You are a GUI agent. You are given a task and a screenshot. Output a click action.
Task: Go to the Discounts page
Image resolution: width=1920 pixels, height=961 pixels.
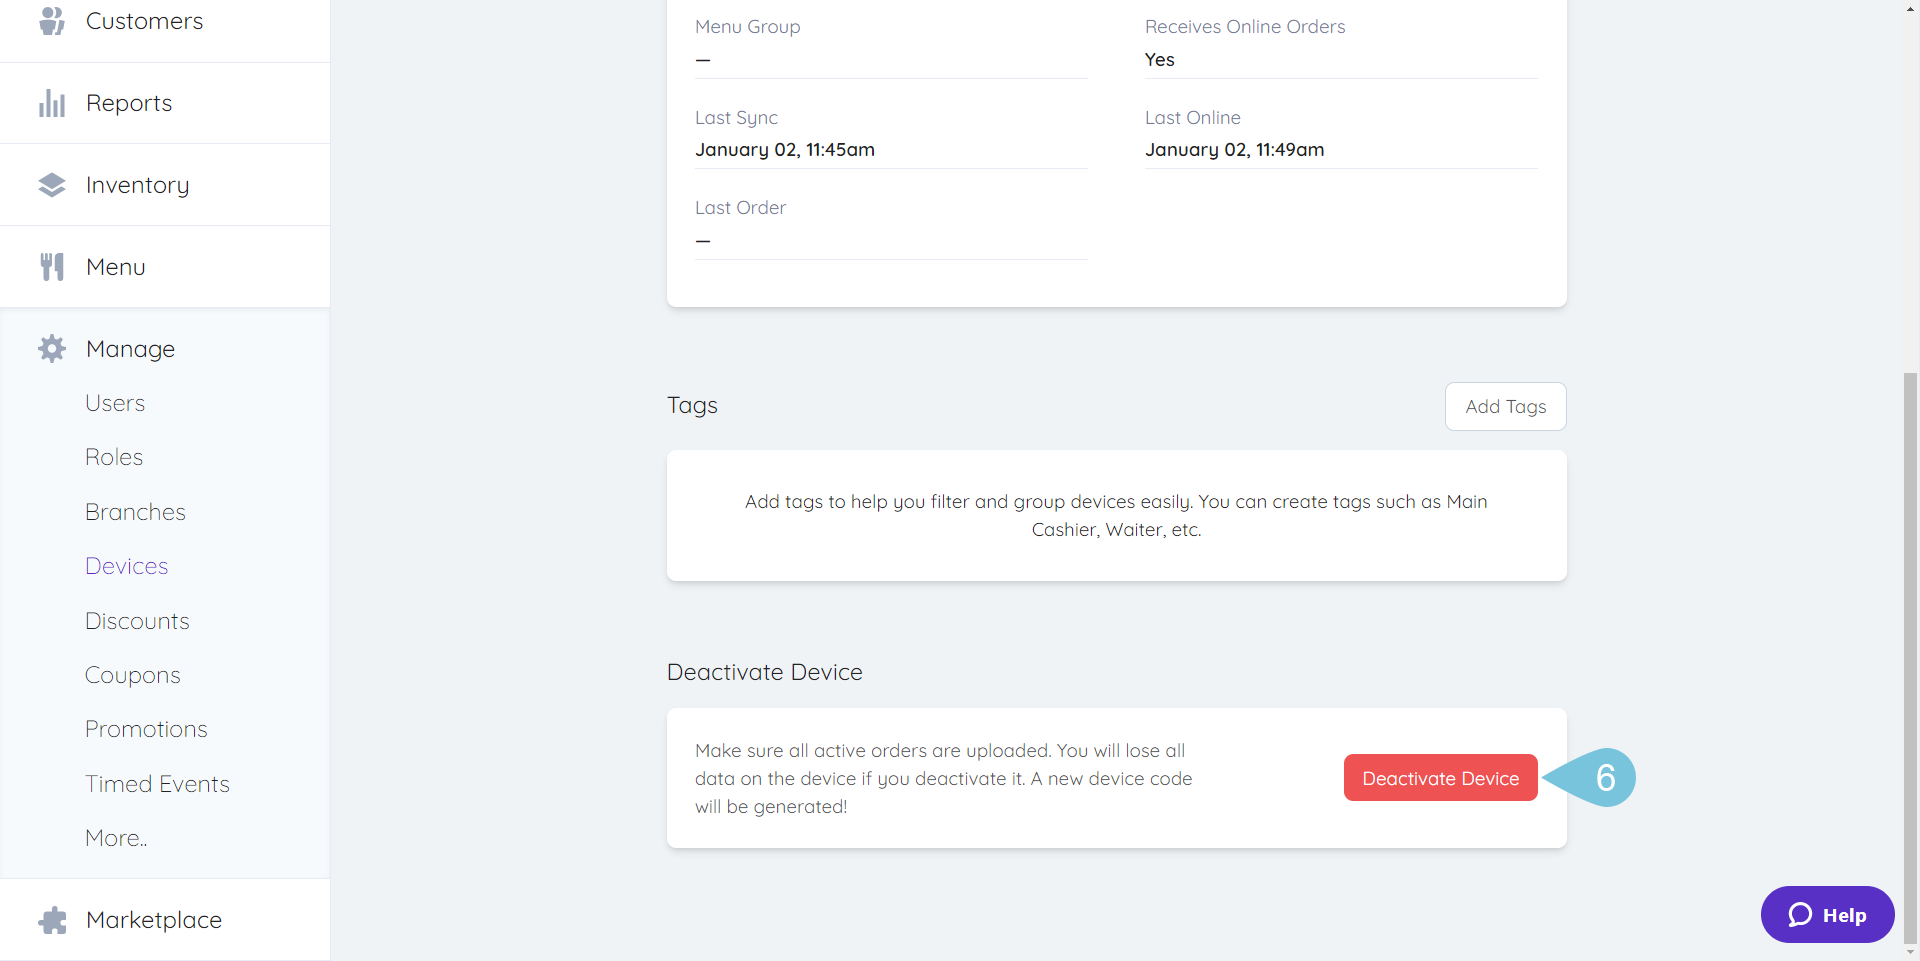pos(137,620)
